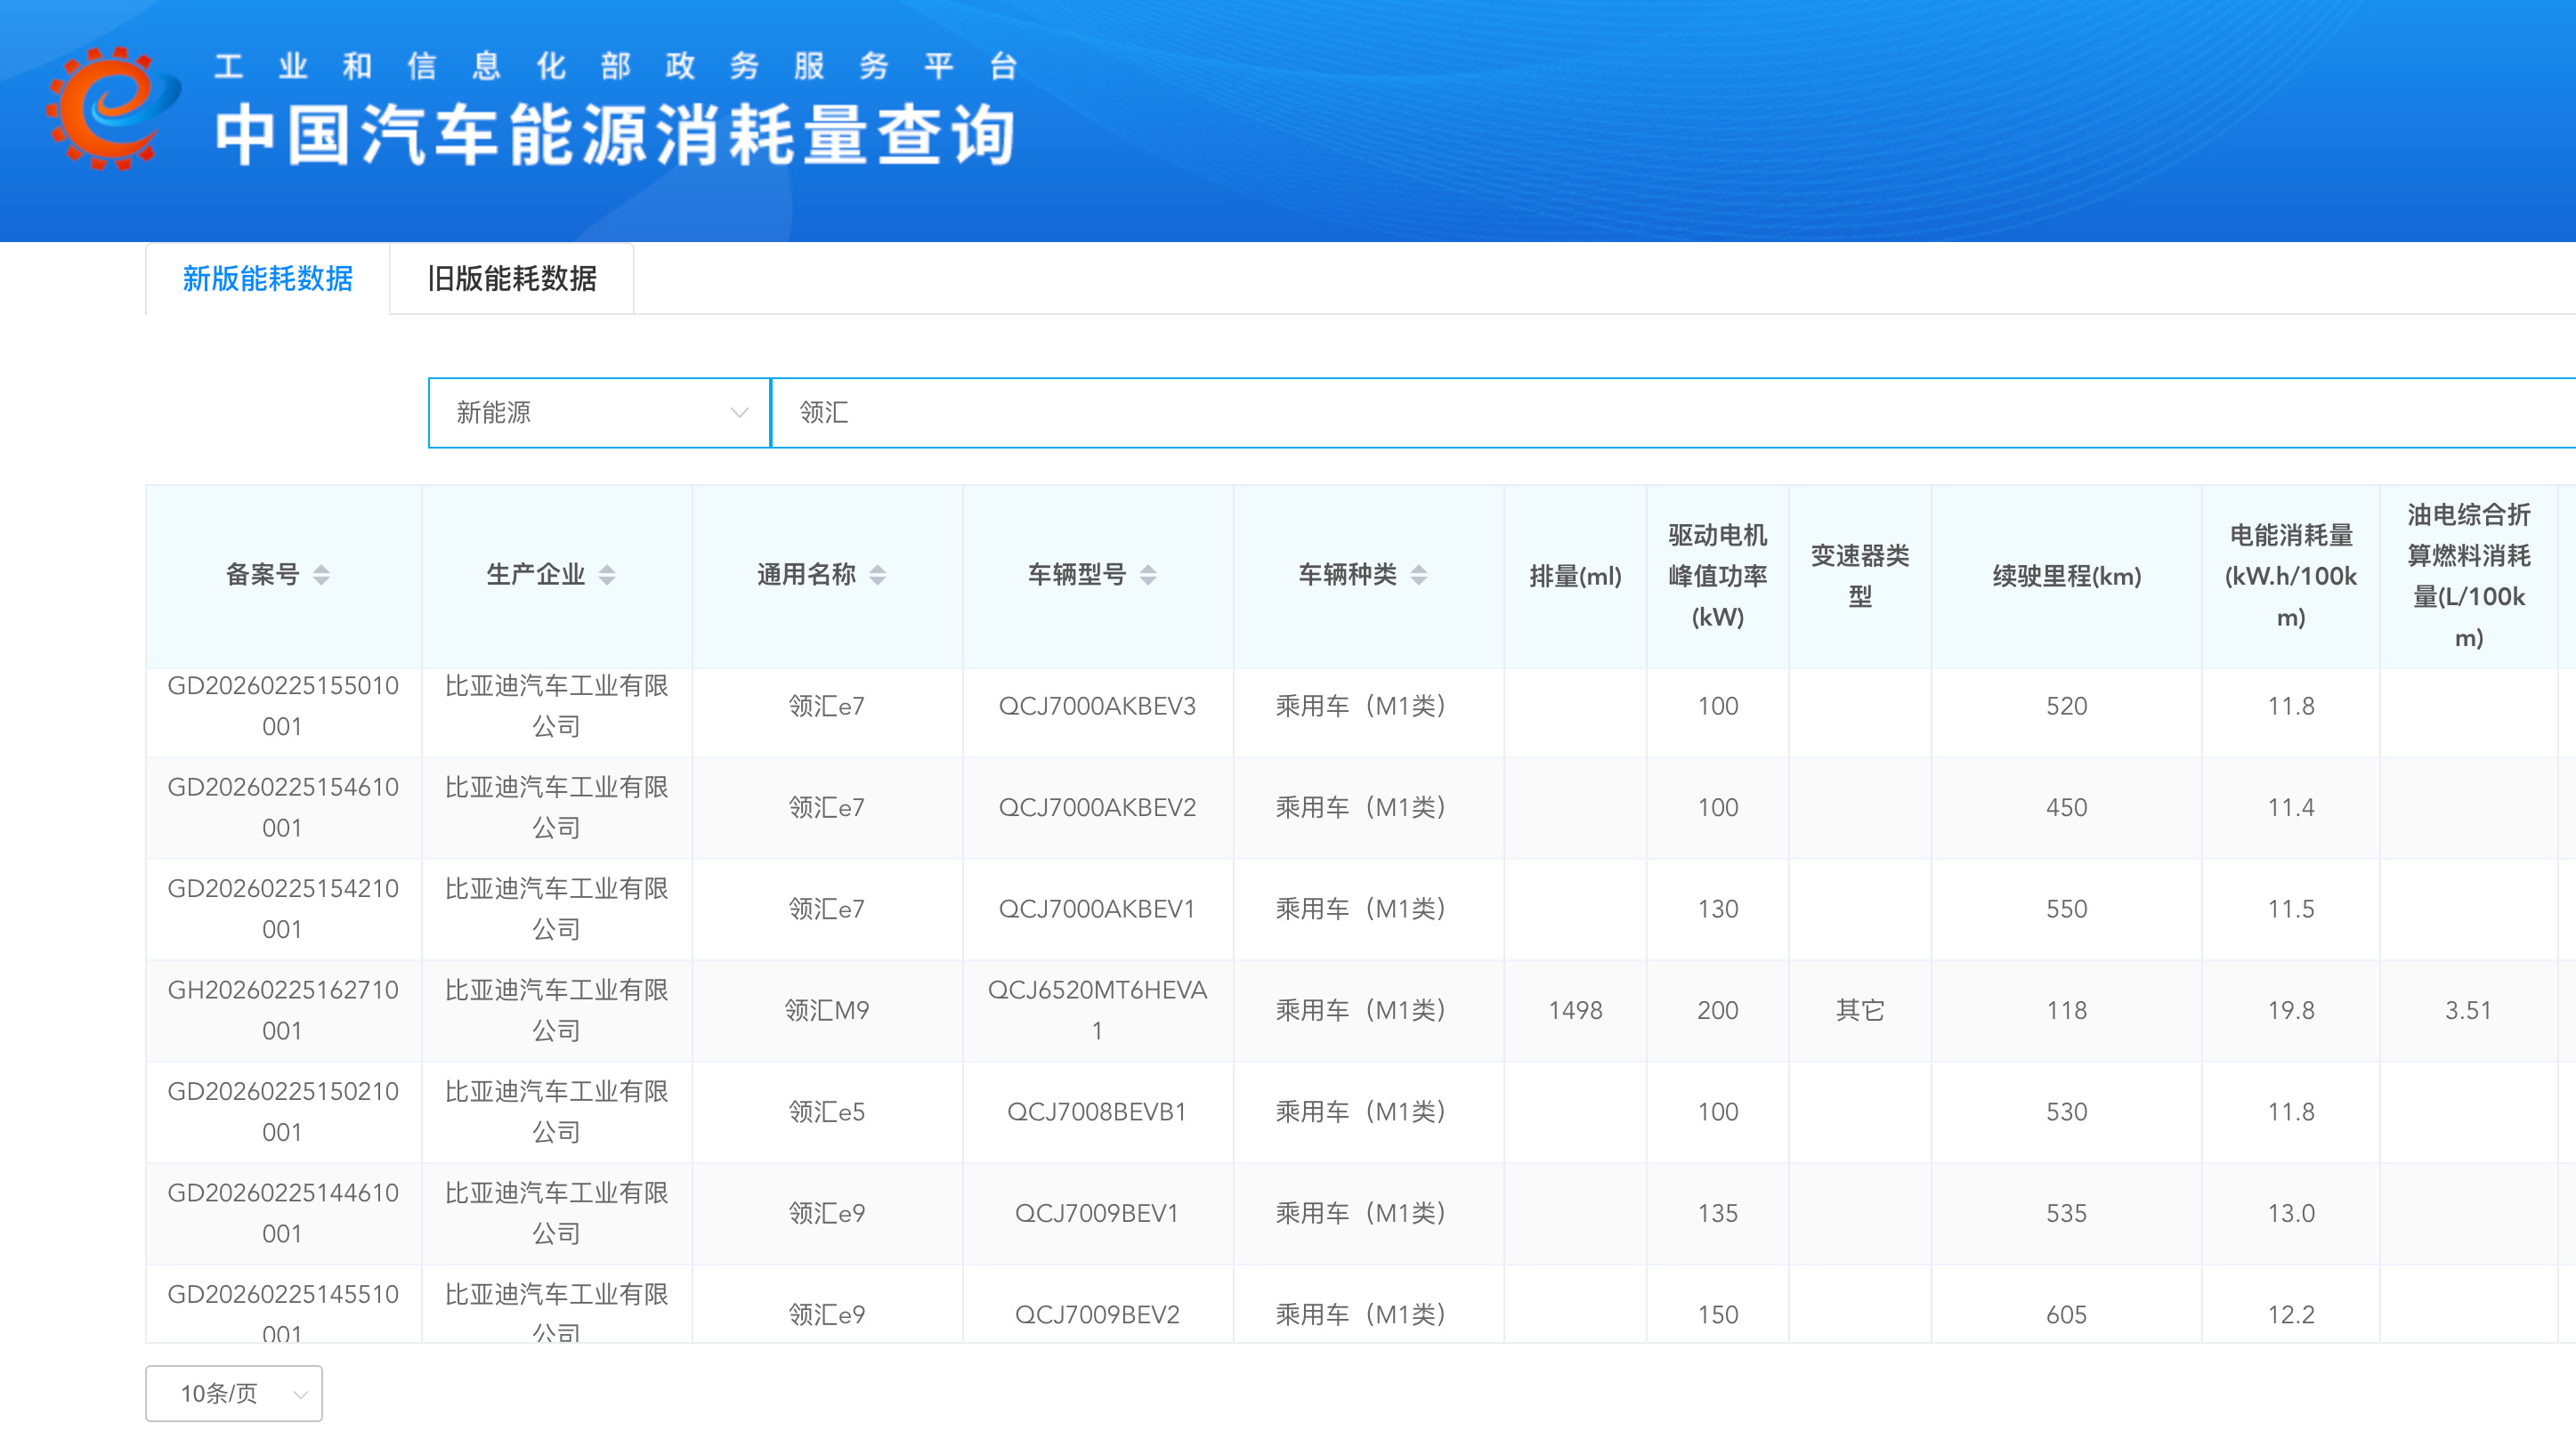Select the QCJ7009BEV1 model cell
2576x1431 pixels.
click(1097, 1213)
